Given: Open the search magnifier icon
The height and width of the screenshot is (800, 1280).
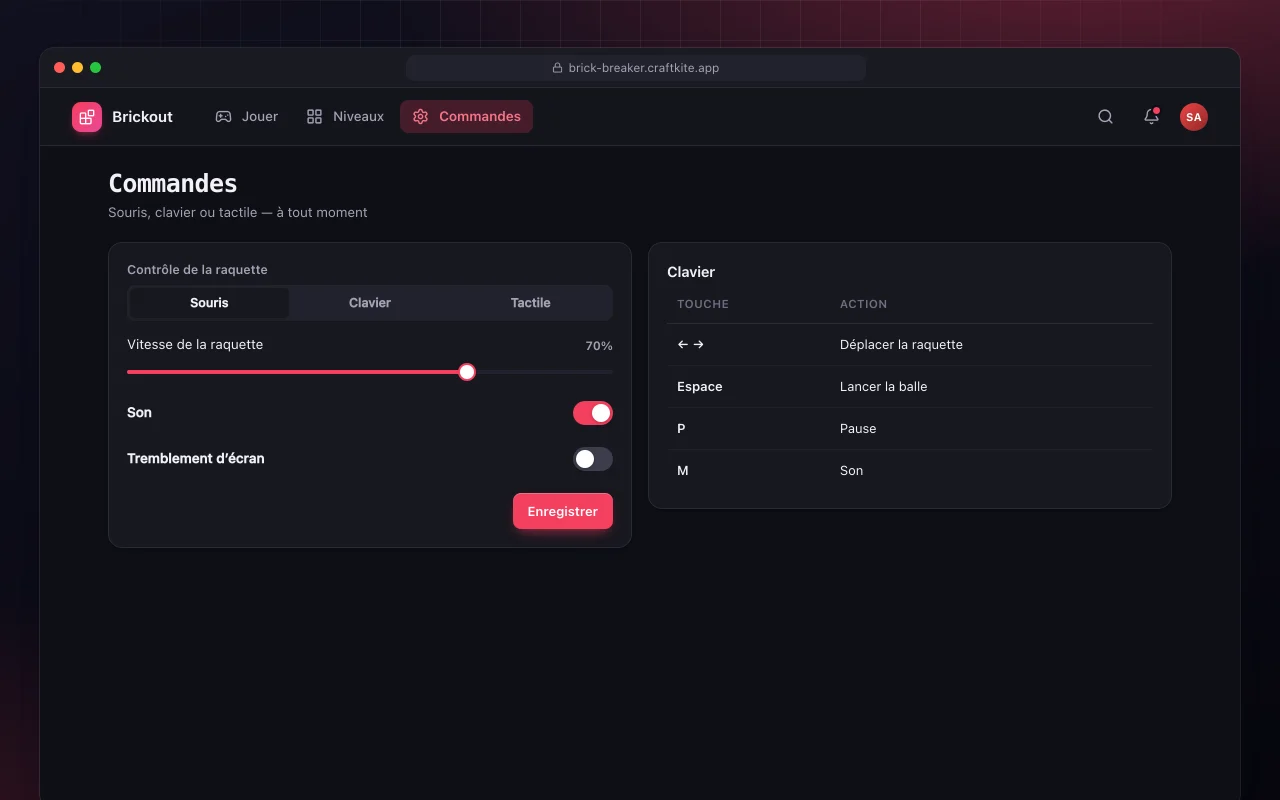Looking at the screenshot, I should pyautogui.click(x=1105, y=117).
